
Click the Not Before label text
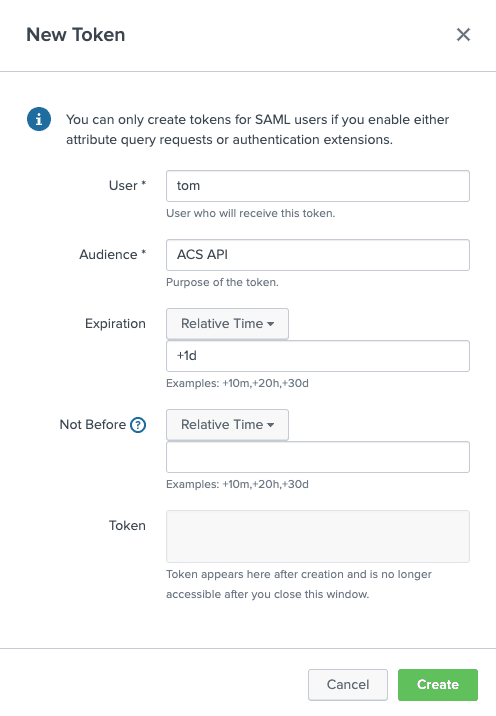(93, 425)
